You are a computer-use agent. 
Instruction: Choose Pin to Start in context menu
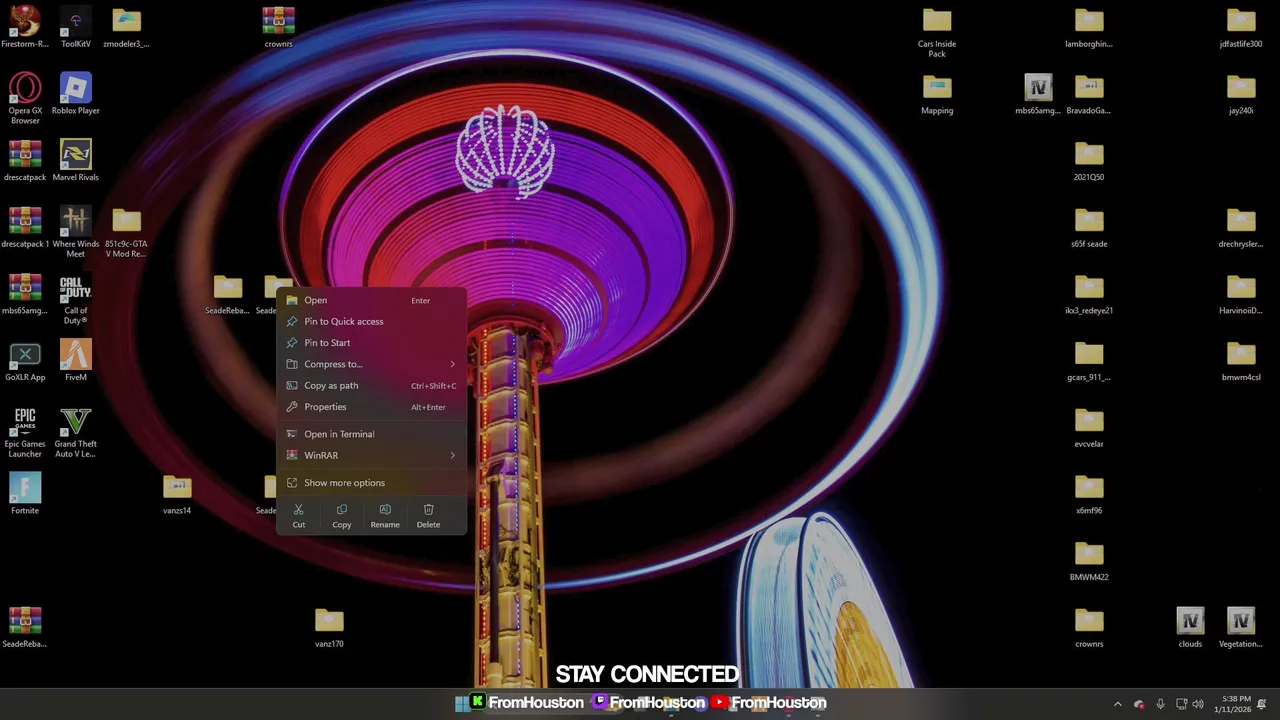(371, 342)
